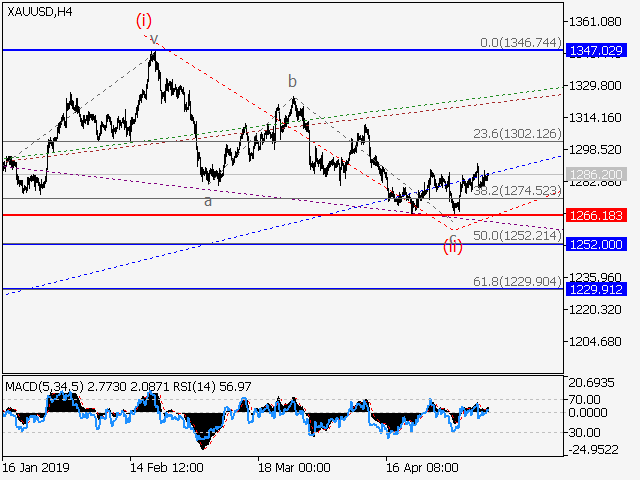Select the 1252.000 blue price tag
640x480 pixels.
pyautogui.click(x=596, y=244)
